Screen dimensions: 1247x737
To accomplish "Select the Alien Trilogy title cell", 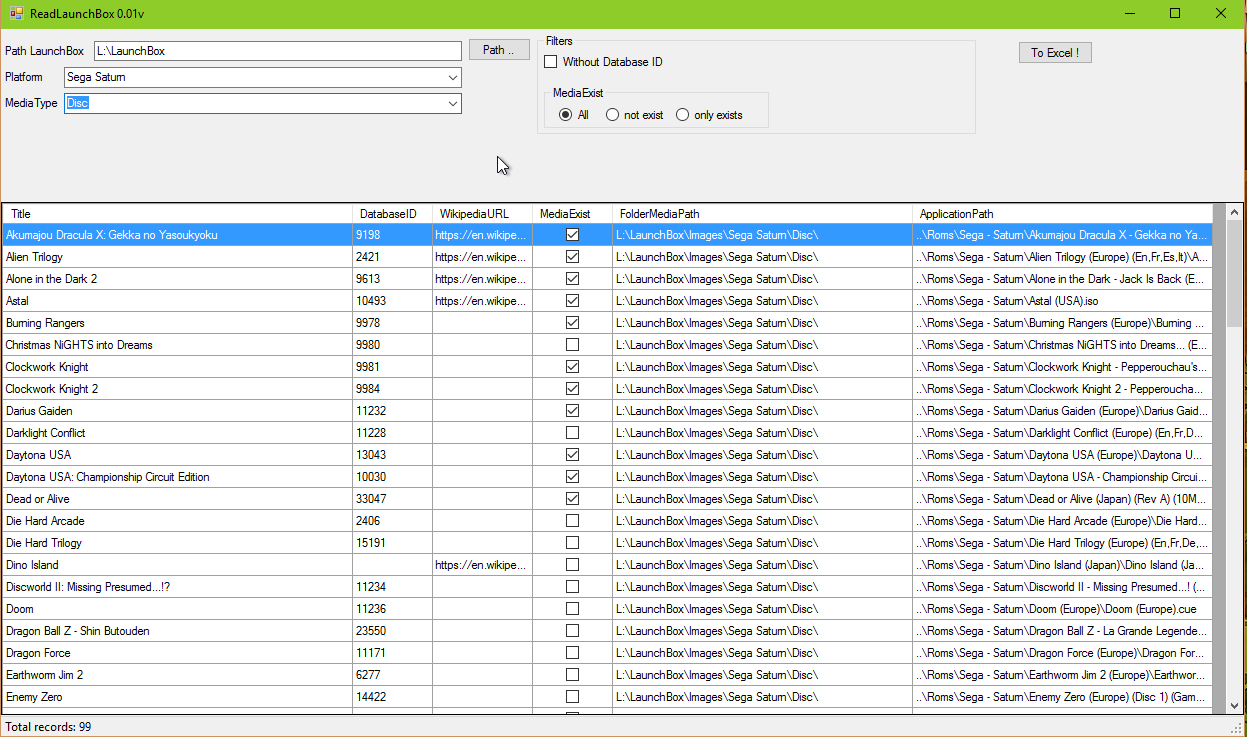I will [177, 257].
